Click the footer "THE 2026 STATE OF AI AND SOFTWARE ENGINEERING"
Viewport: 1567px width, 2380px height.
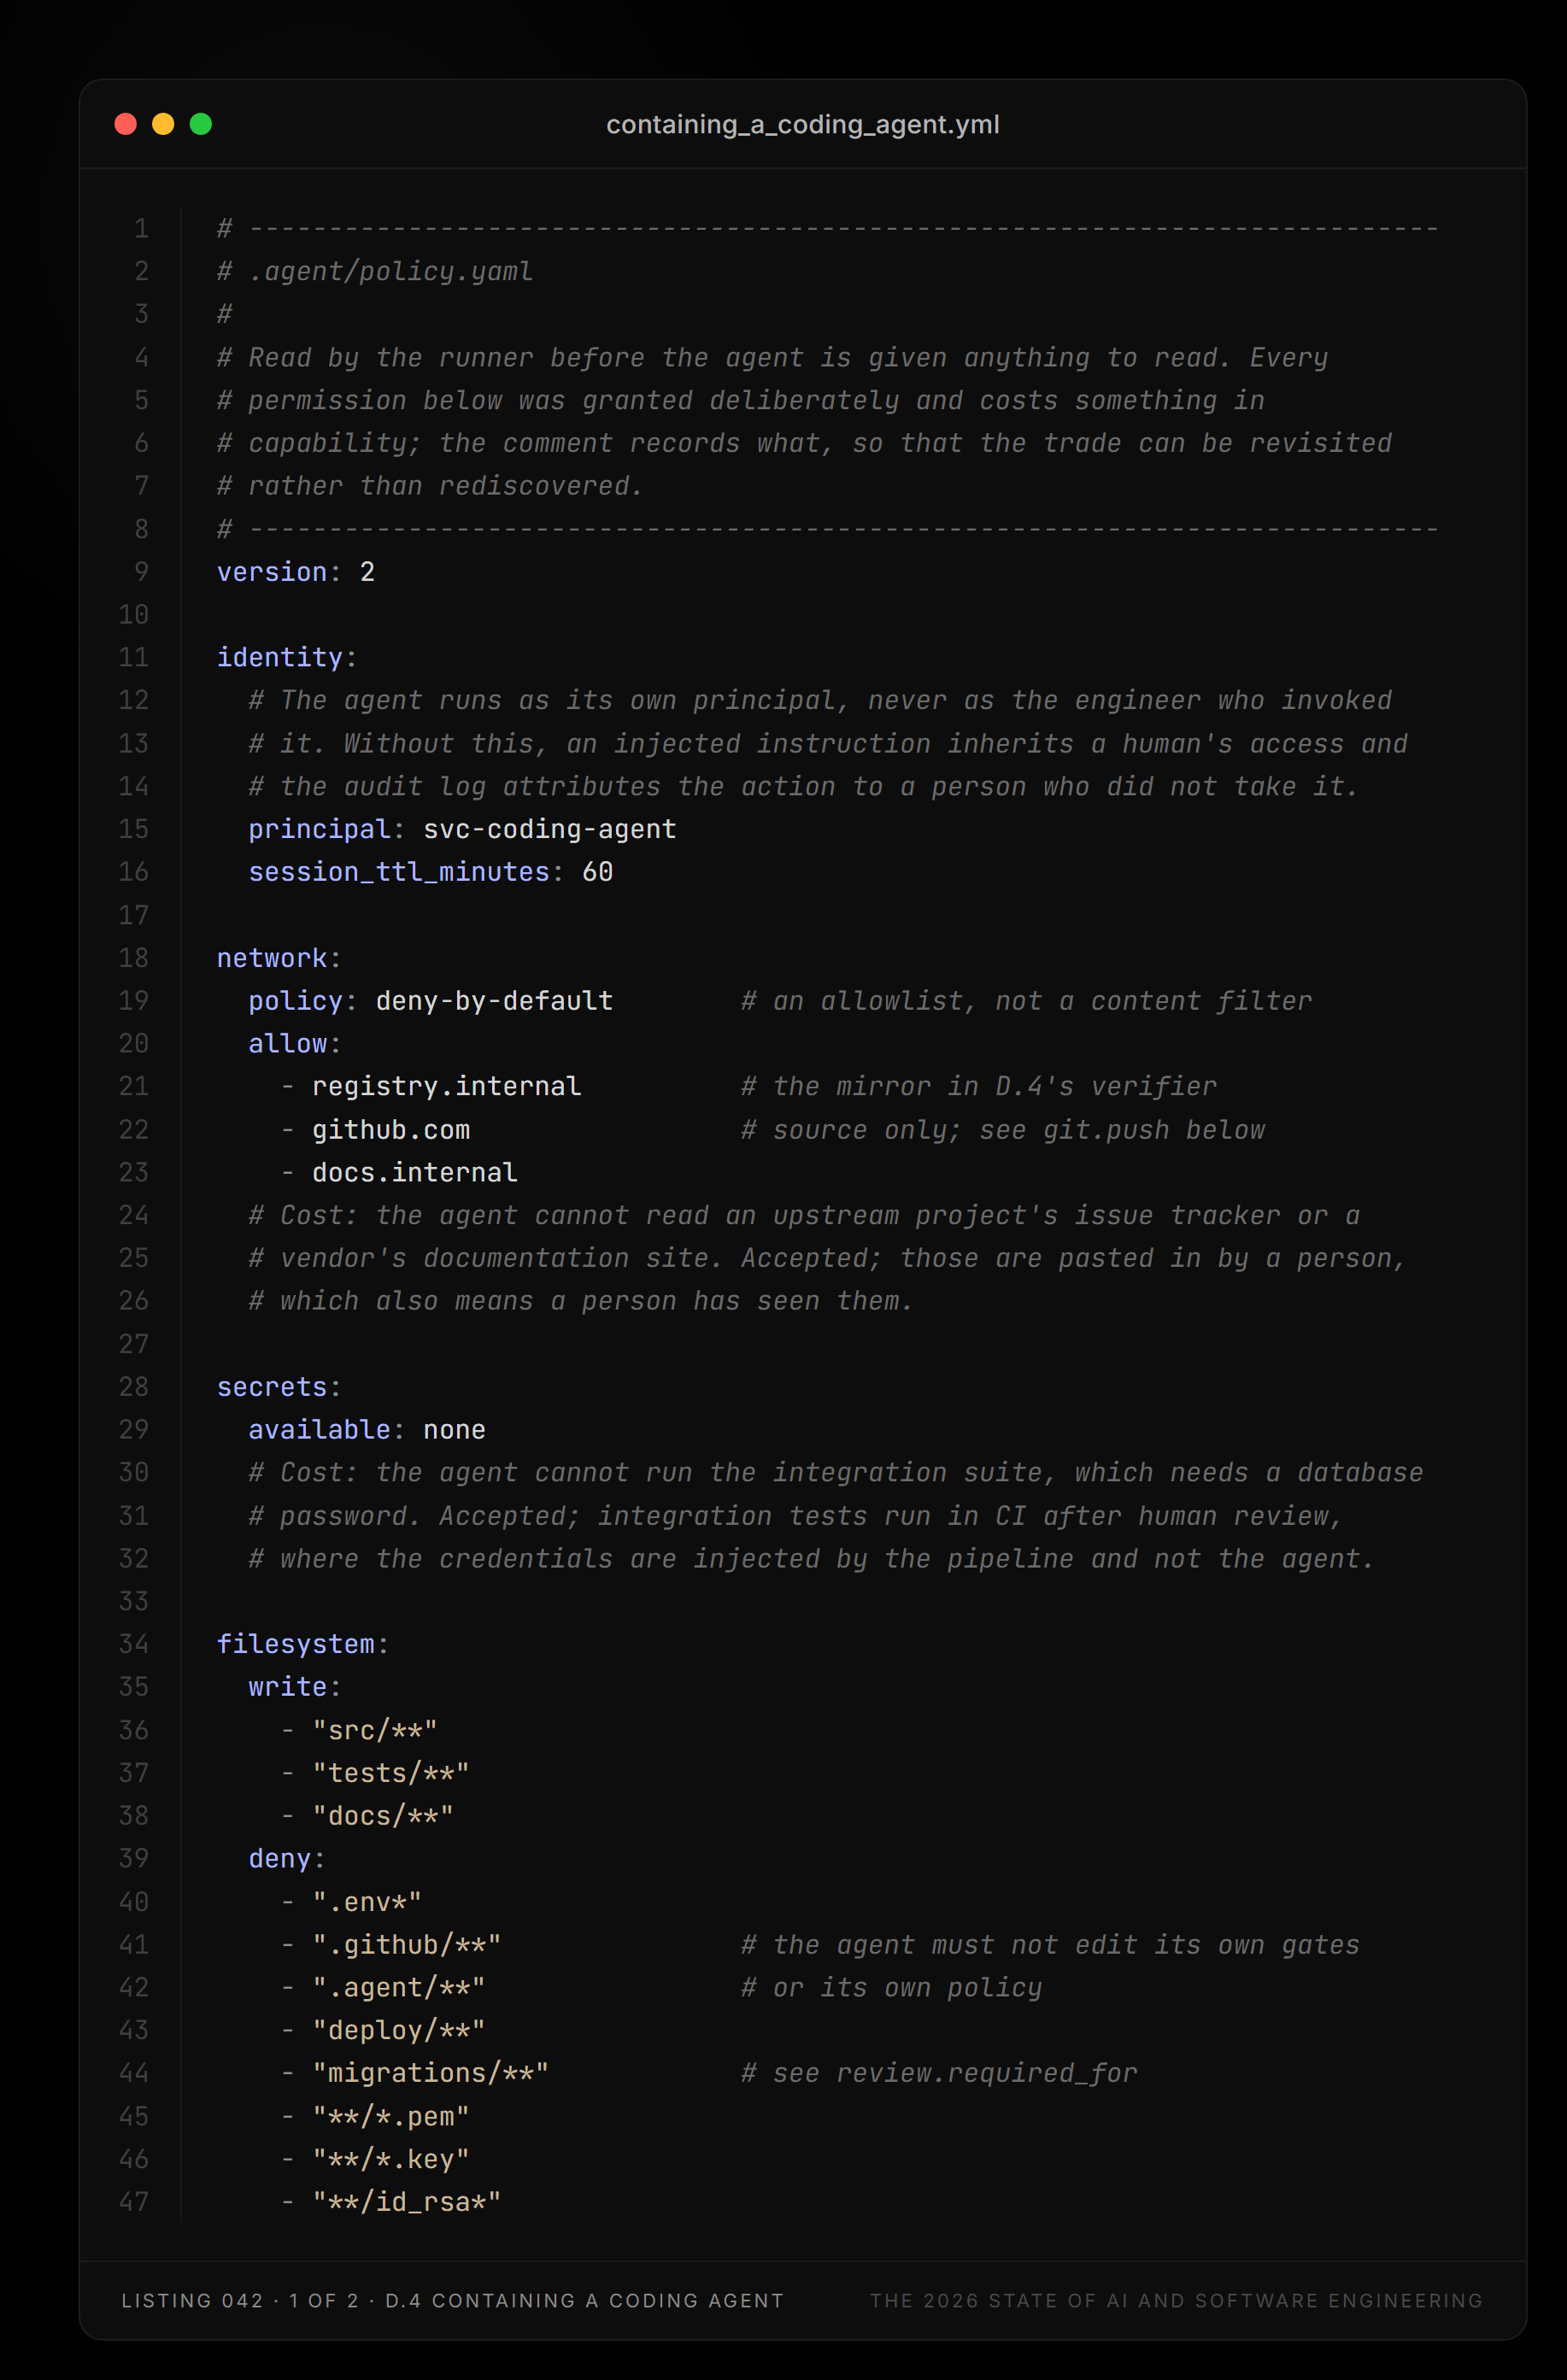(x=1177, y=2301)
